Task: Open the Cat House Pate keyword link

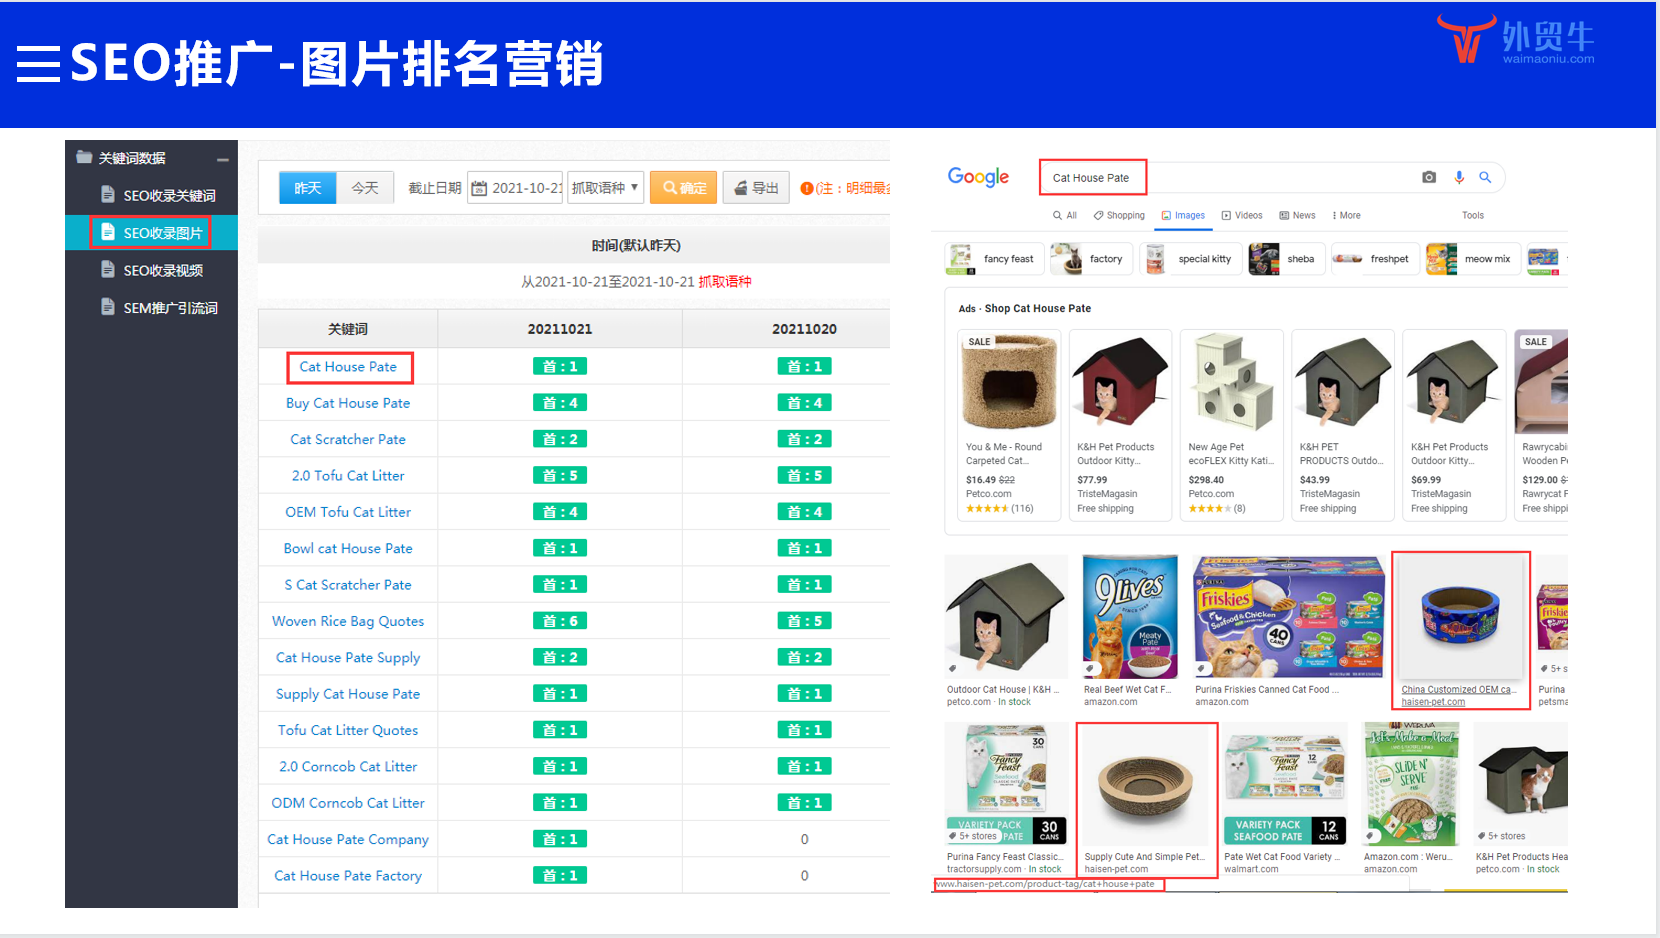Action: (x=348, y=367)
